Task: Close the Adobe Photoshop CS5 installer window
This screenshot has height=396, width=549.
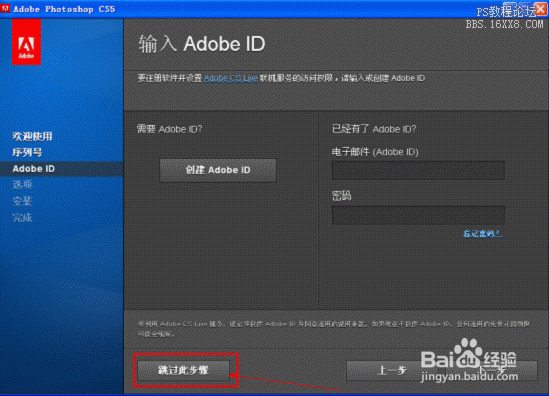Action: (x=541, y=8)
